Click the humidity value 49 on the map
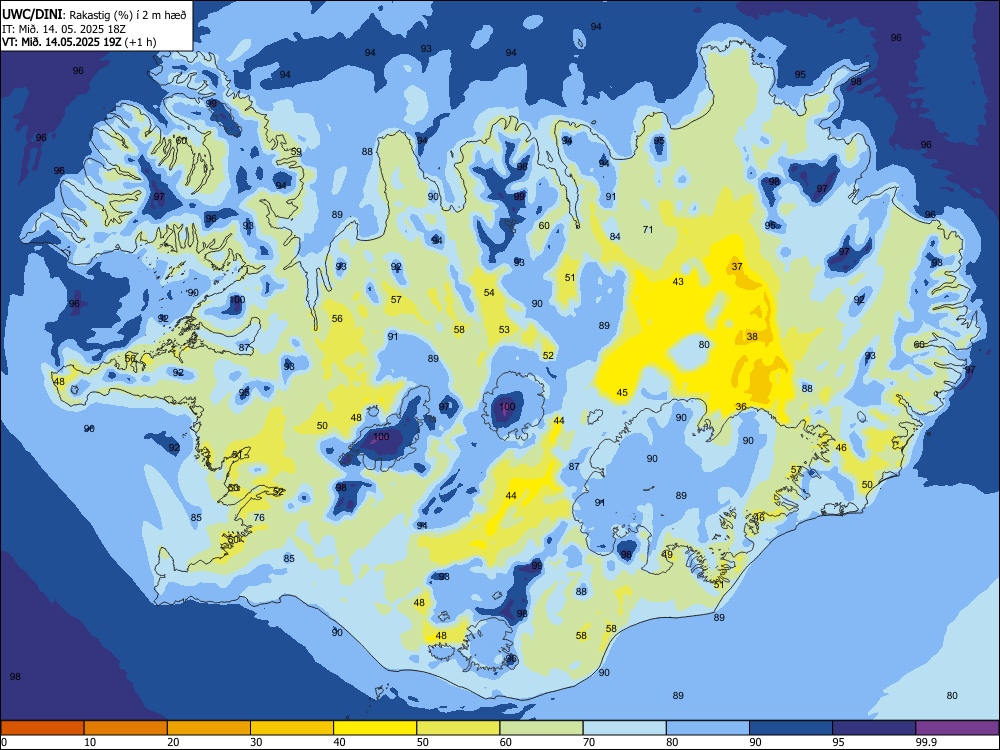Viewport: 1000px width, 750px height. point(667,555)
